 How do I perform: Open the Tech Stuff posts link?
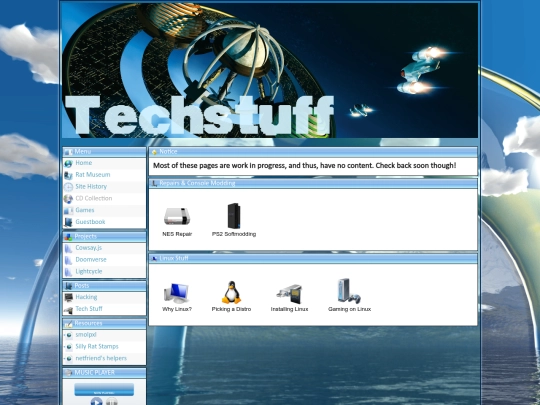coord(89,309)
